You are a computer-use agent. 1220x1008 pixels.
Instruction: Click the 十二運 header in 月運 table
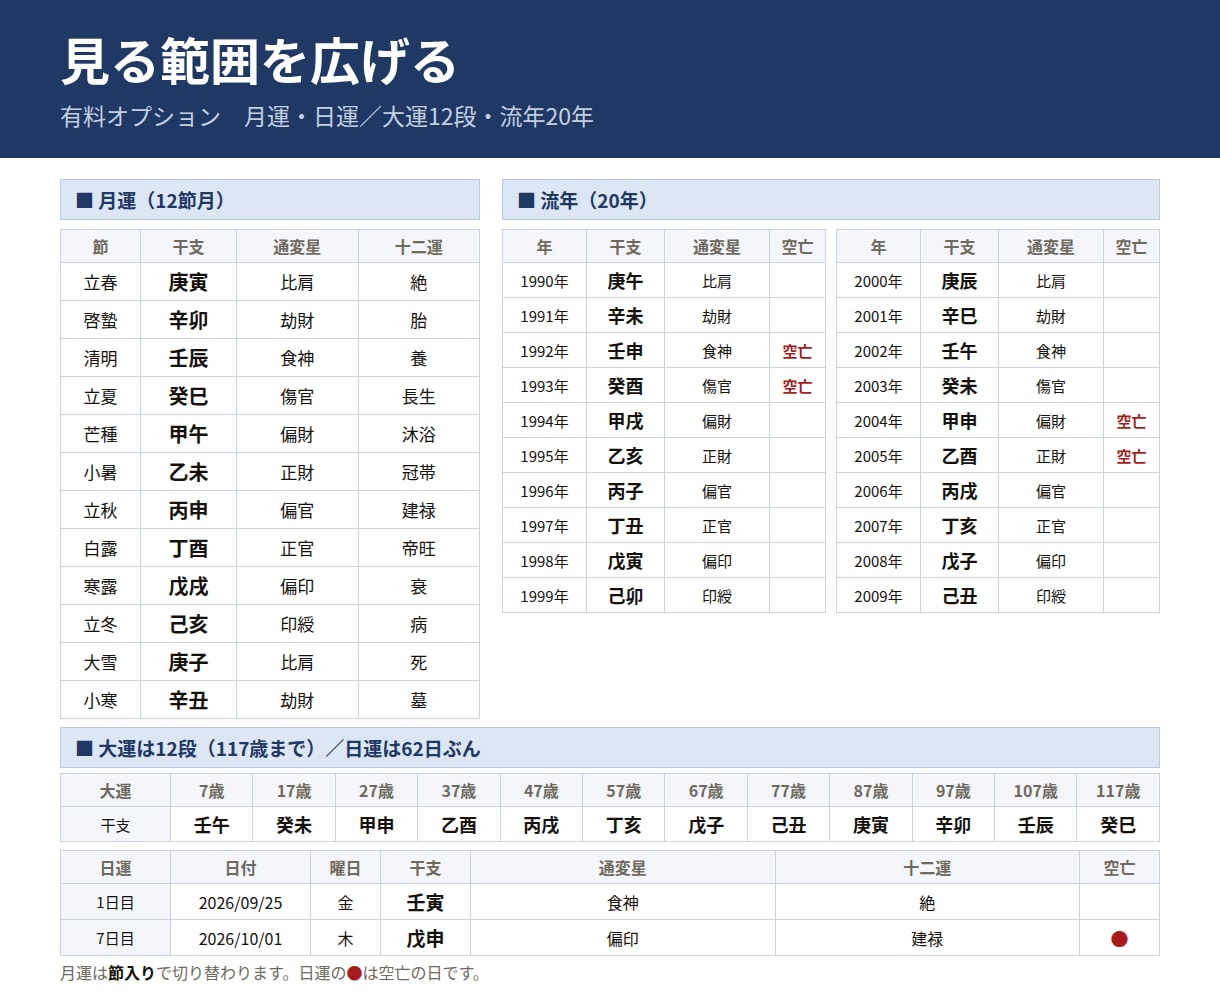click(419, 247)
